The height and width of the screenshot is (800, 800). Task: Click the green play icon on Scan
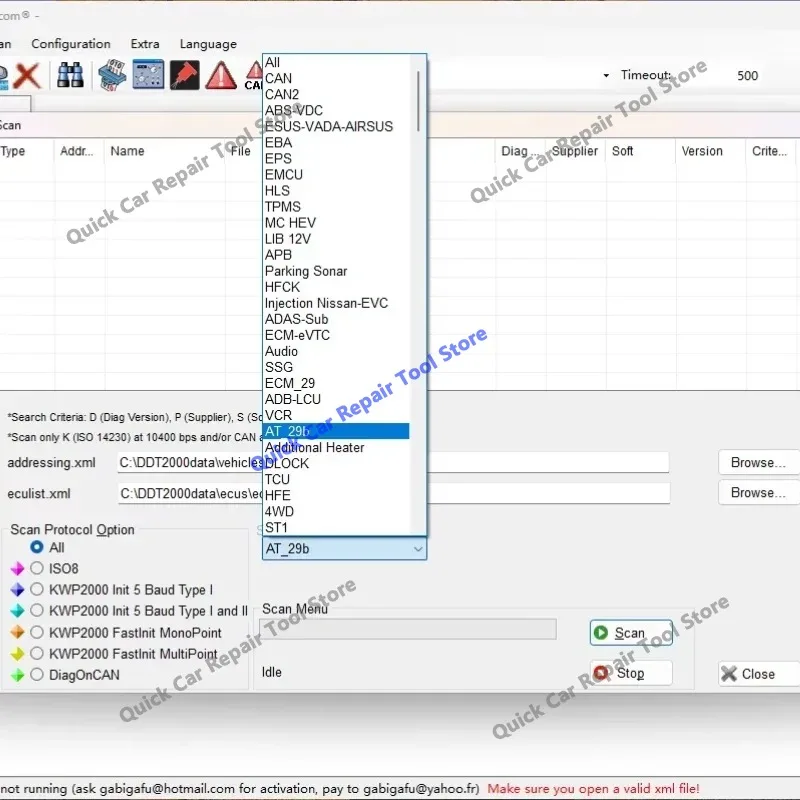[601, 633]
